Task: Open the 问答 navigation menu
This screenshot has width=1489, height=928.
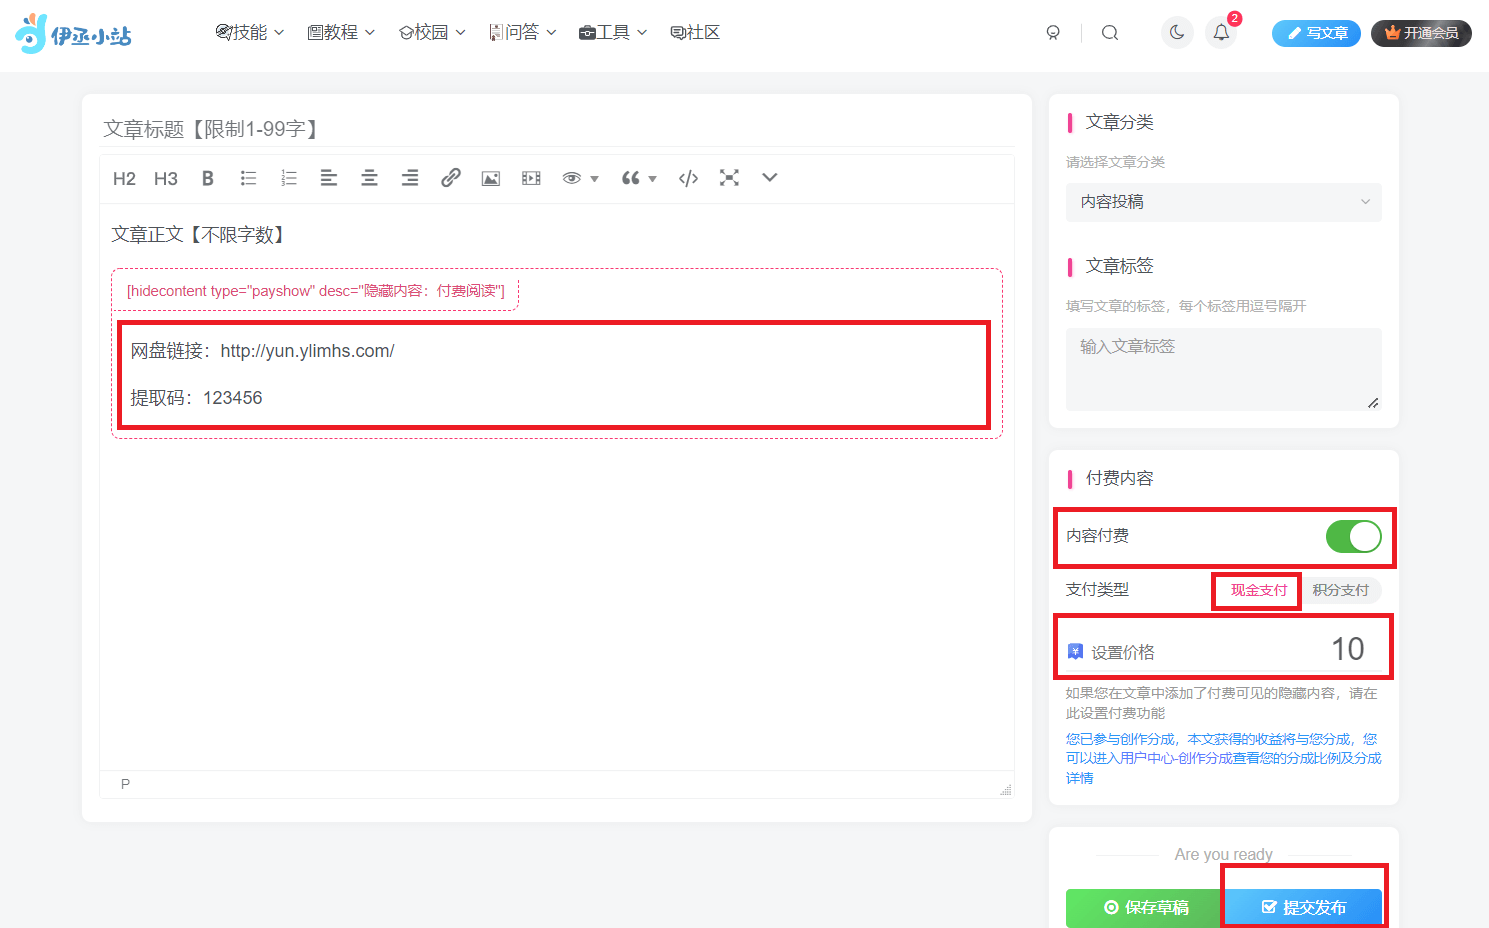Action: pyautogui.click(x=521, y=31)
